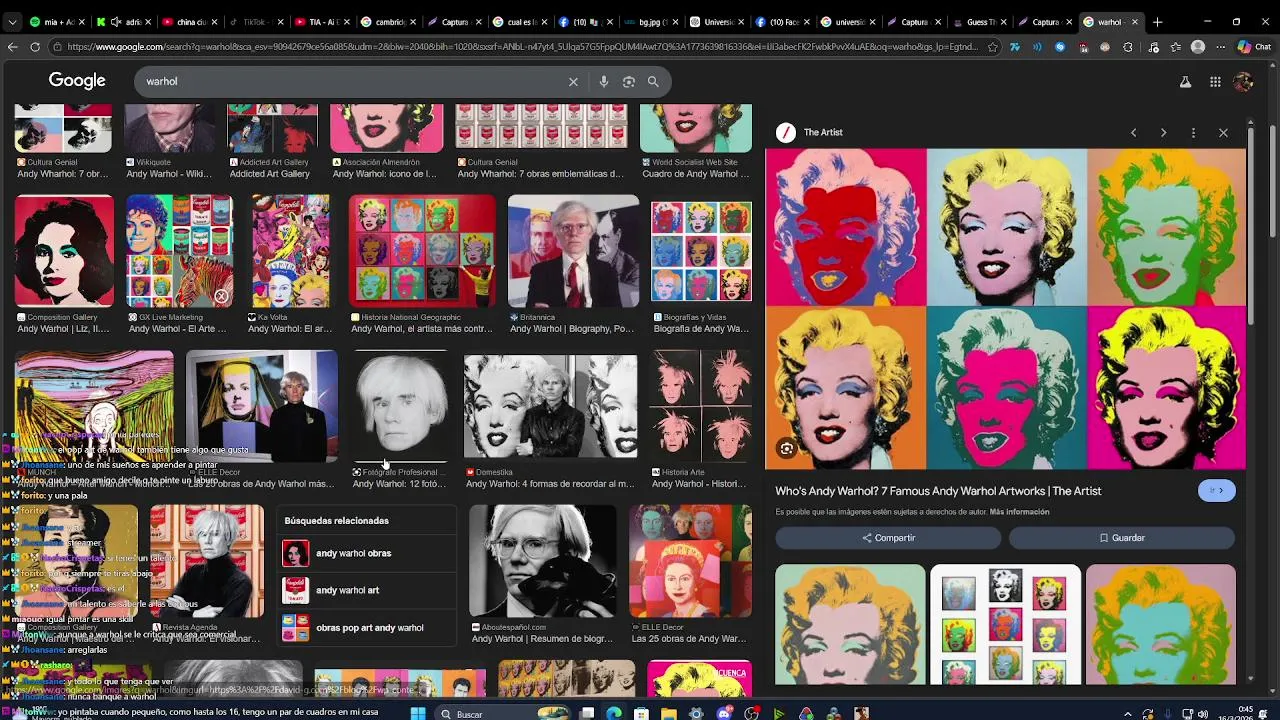Click the Google logo
Viewport: 1280px width, 720px height.
(77, 81)
